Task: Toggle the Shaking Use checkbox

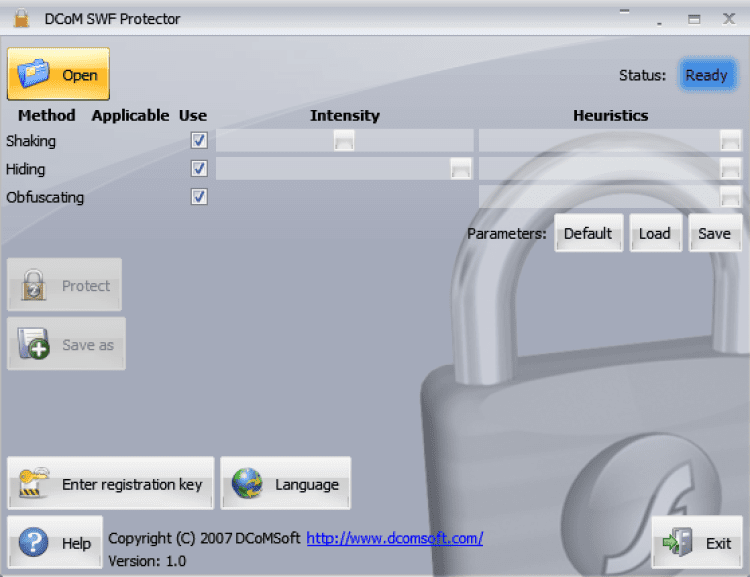Action: point(199,140)
